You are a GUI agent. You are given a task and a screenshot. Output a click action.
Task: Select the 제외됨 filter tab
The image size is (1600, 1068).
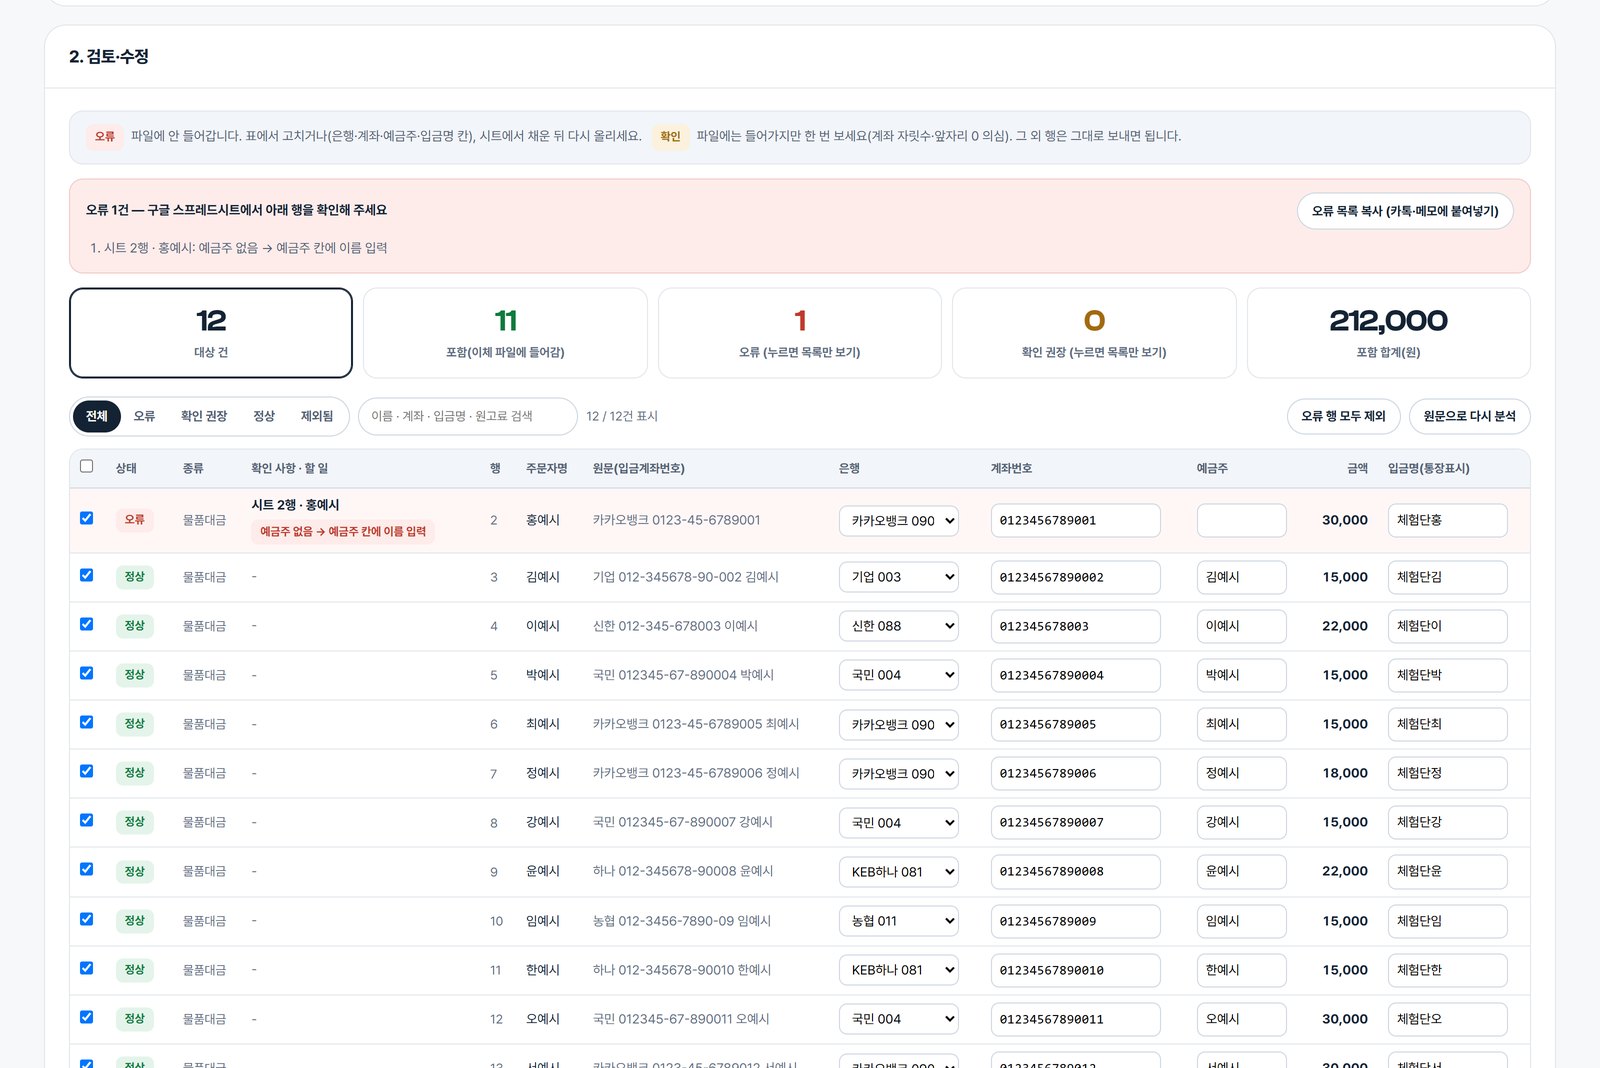click(317, 416)
